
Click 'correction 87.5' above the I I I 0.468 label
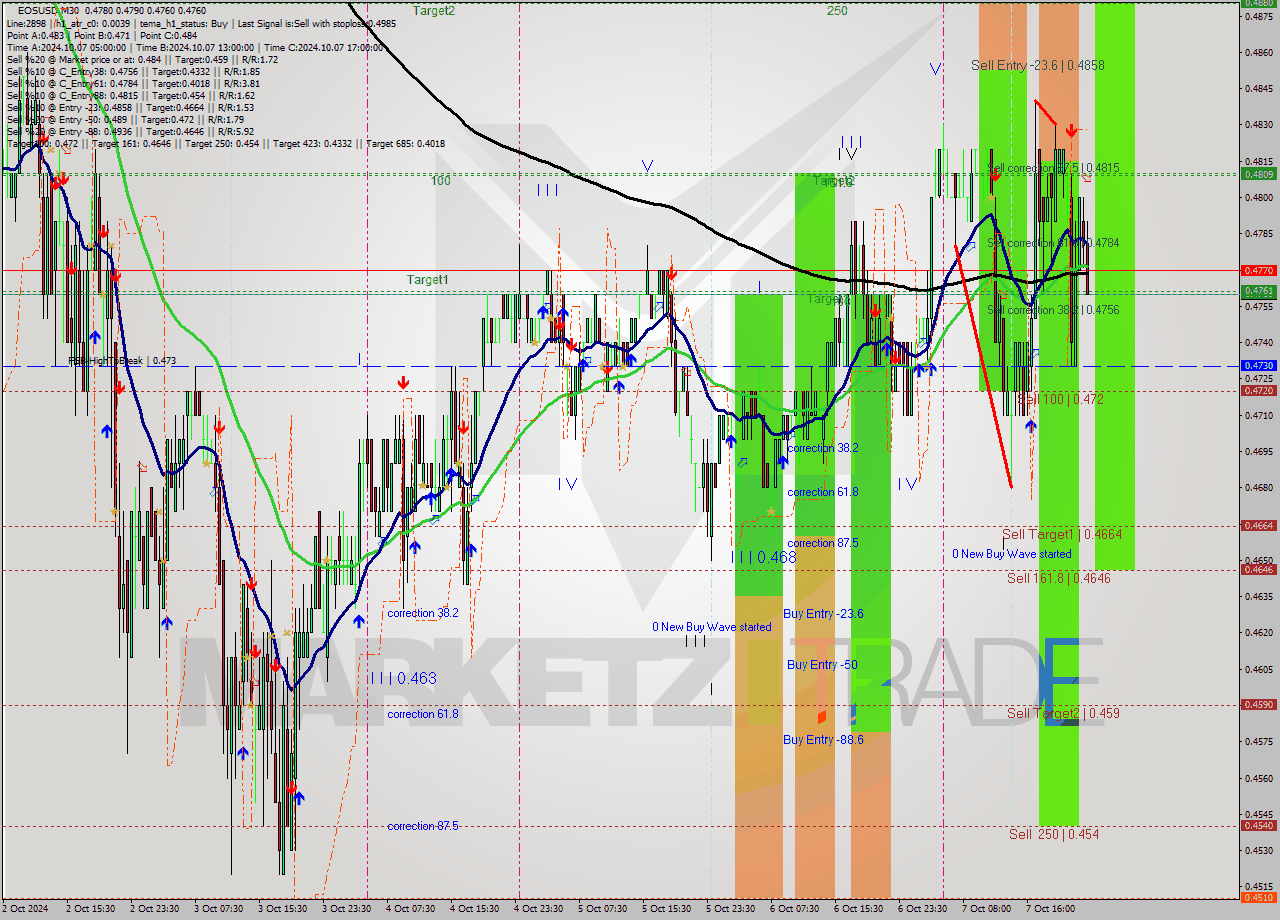click(x=823, y=543)
